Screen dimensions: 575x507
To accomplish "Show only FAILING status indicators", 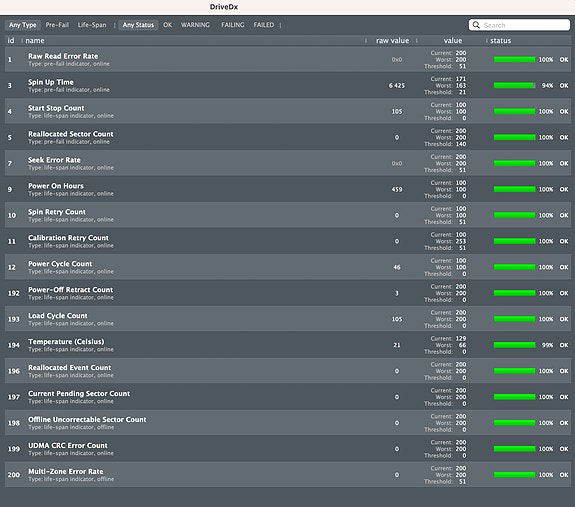I will point(233,25).
